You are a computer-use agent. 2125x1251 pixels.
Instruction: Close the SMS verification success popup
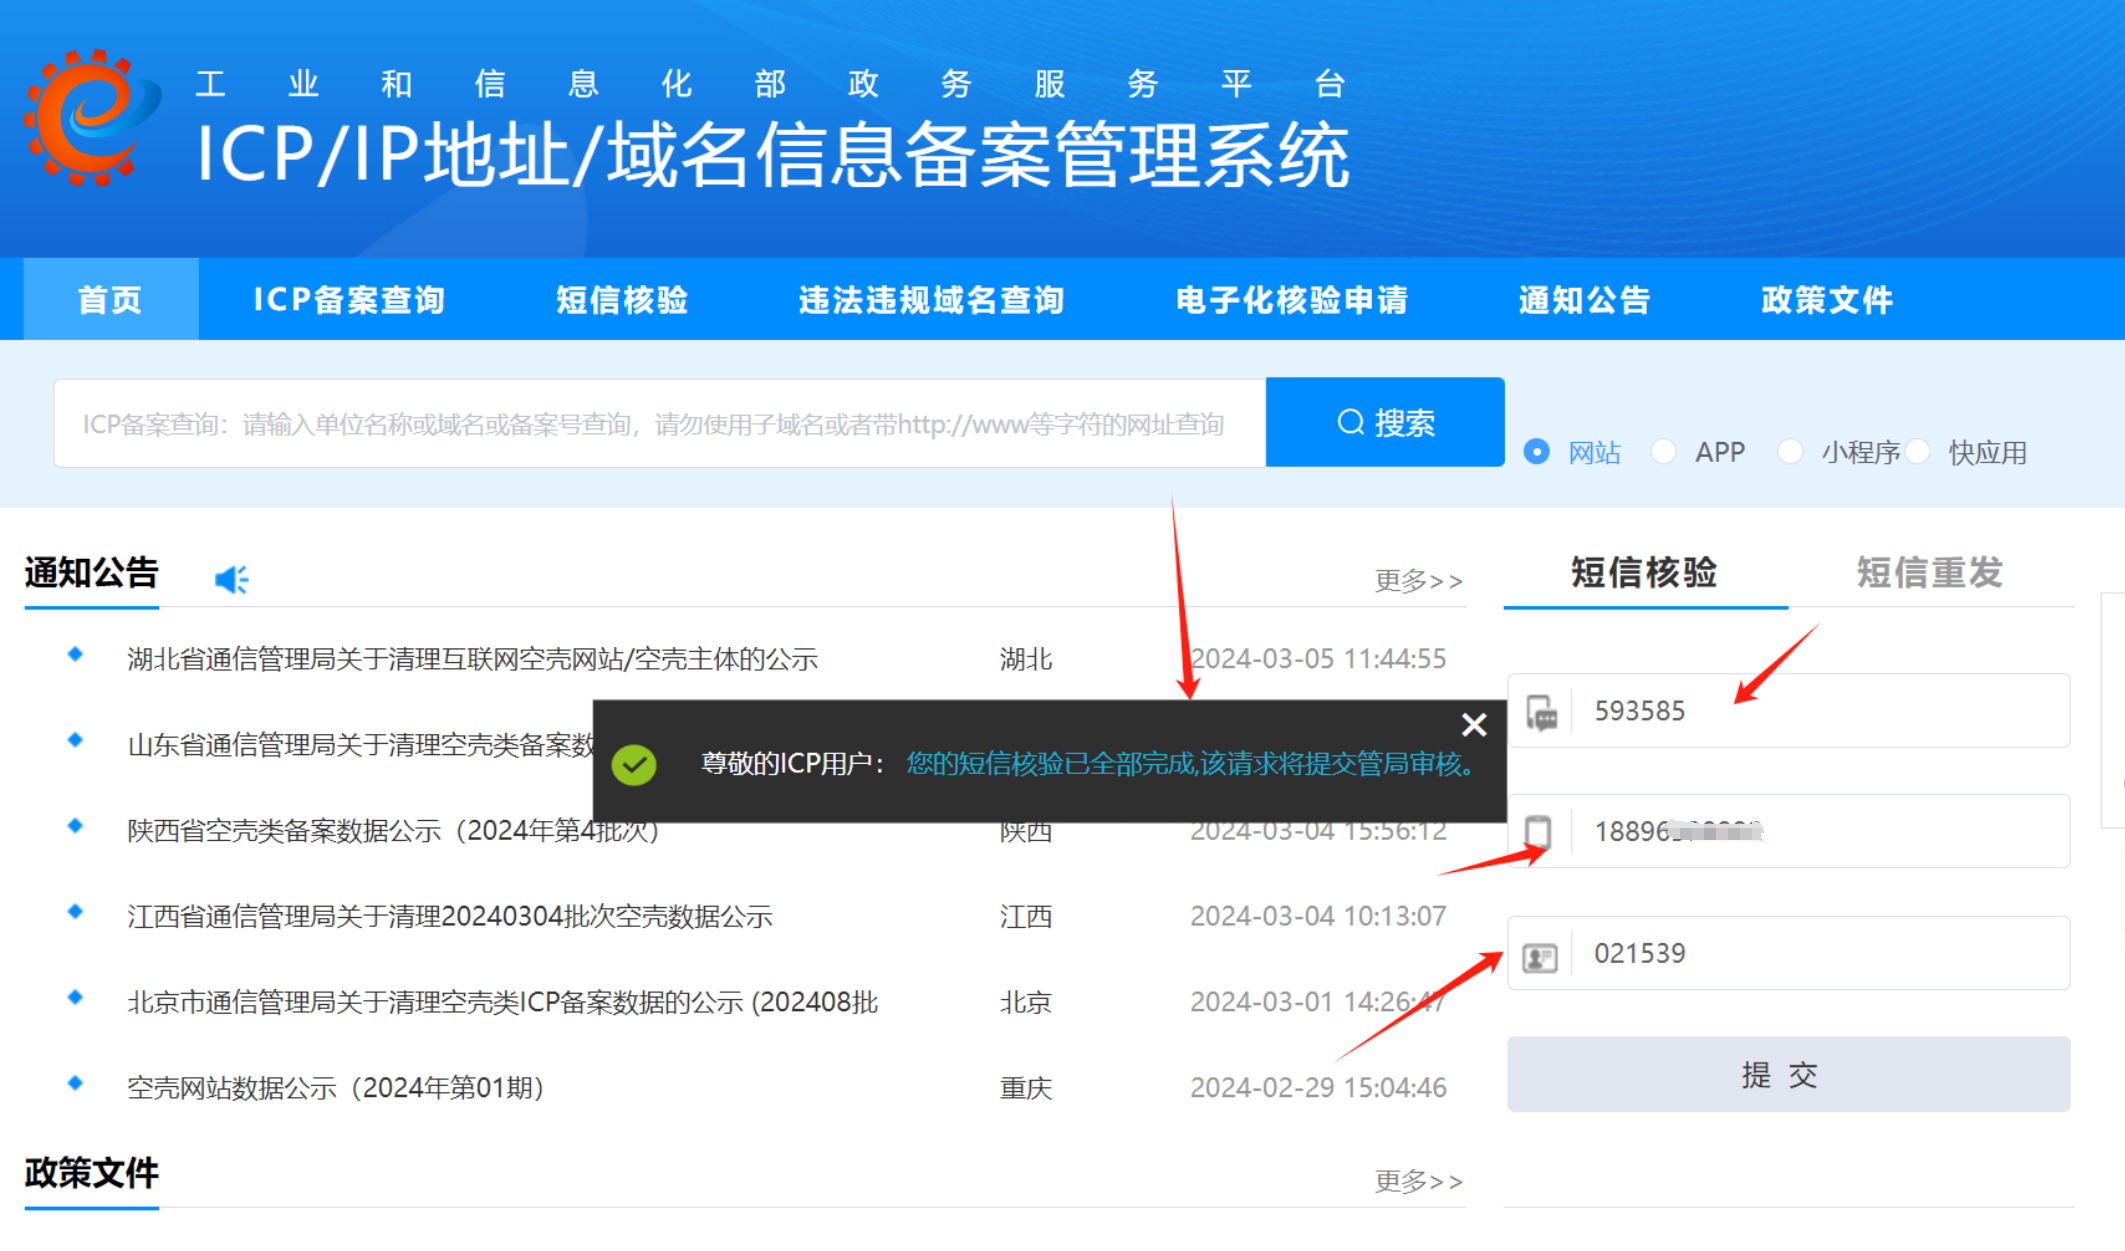[x=1473, y=725]
